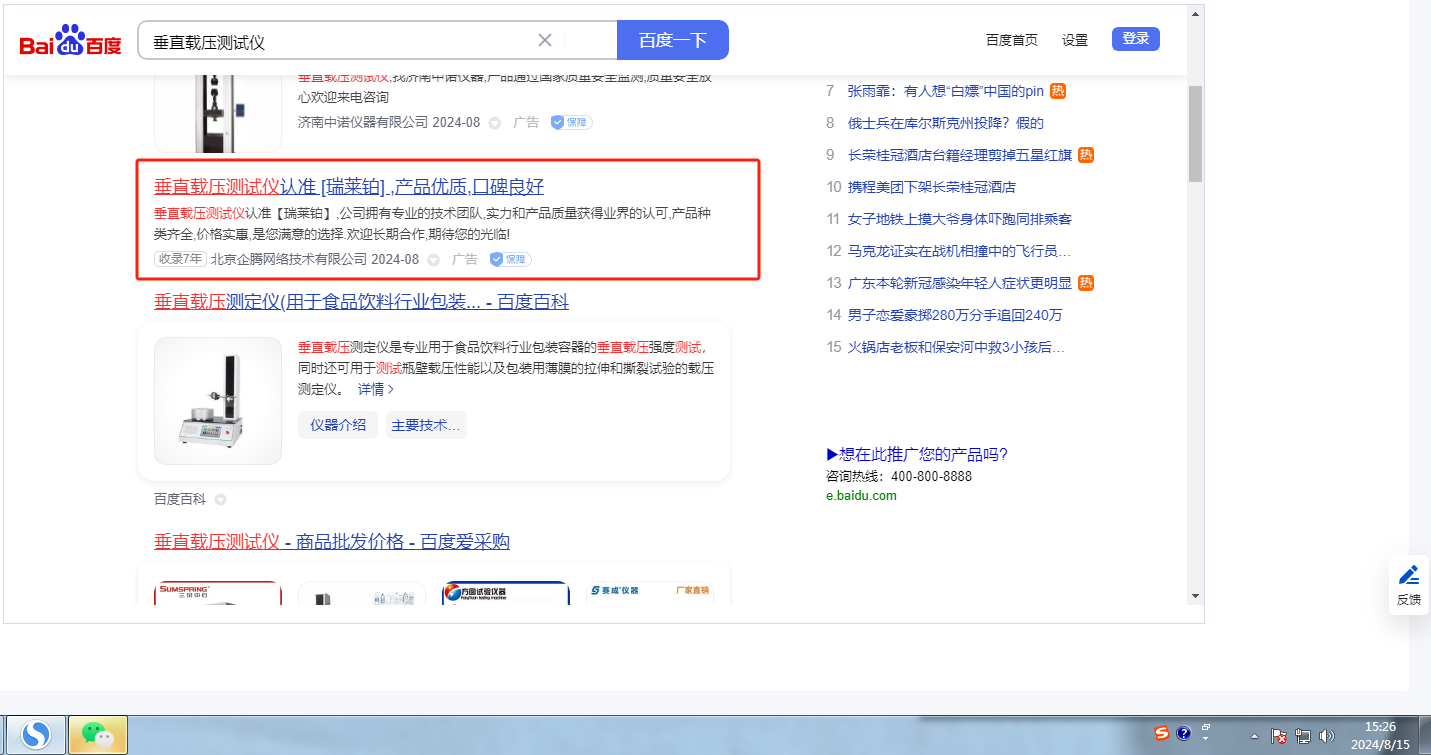Click the 保障 shield badge in highlighted ad
The height and width of the screenshot is (755, 1431).
click(510, 259)
